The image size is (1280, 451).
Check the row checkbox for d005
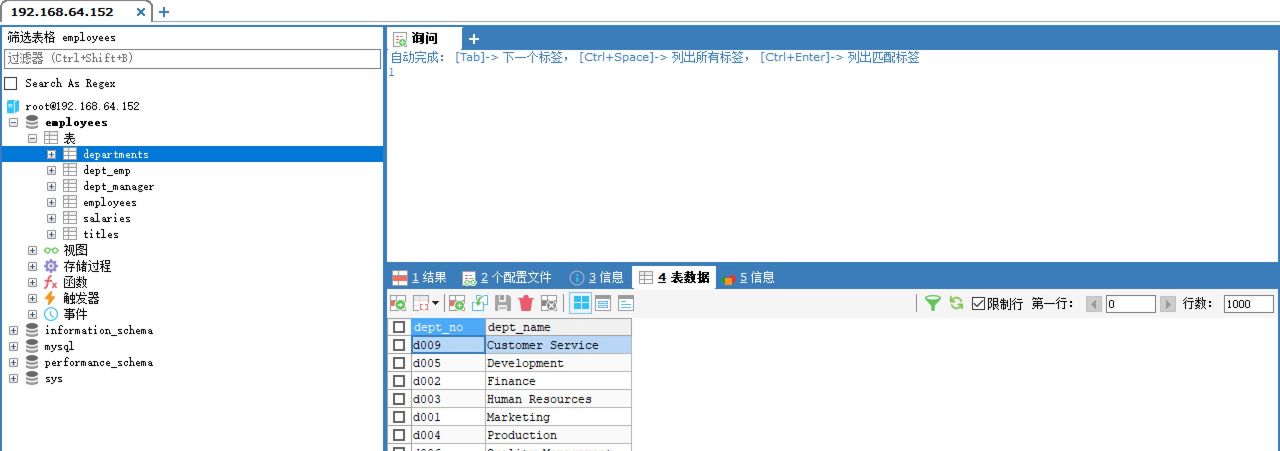[x=399, y=363]
